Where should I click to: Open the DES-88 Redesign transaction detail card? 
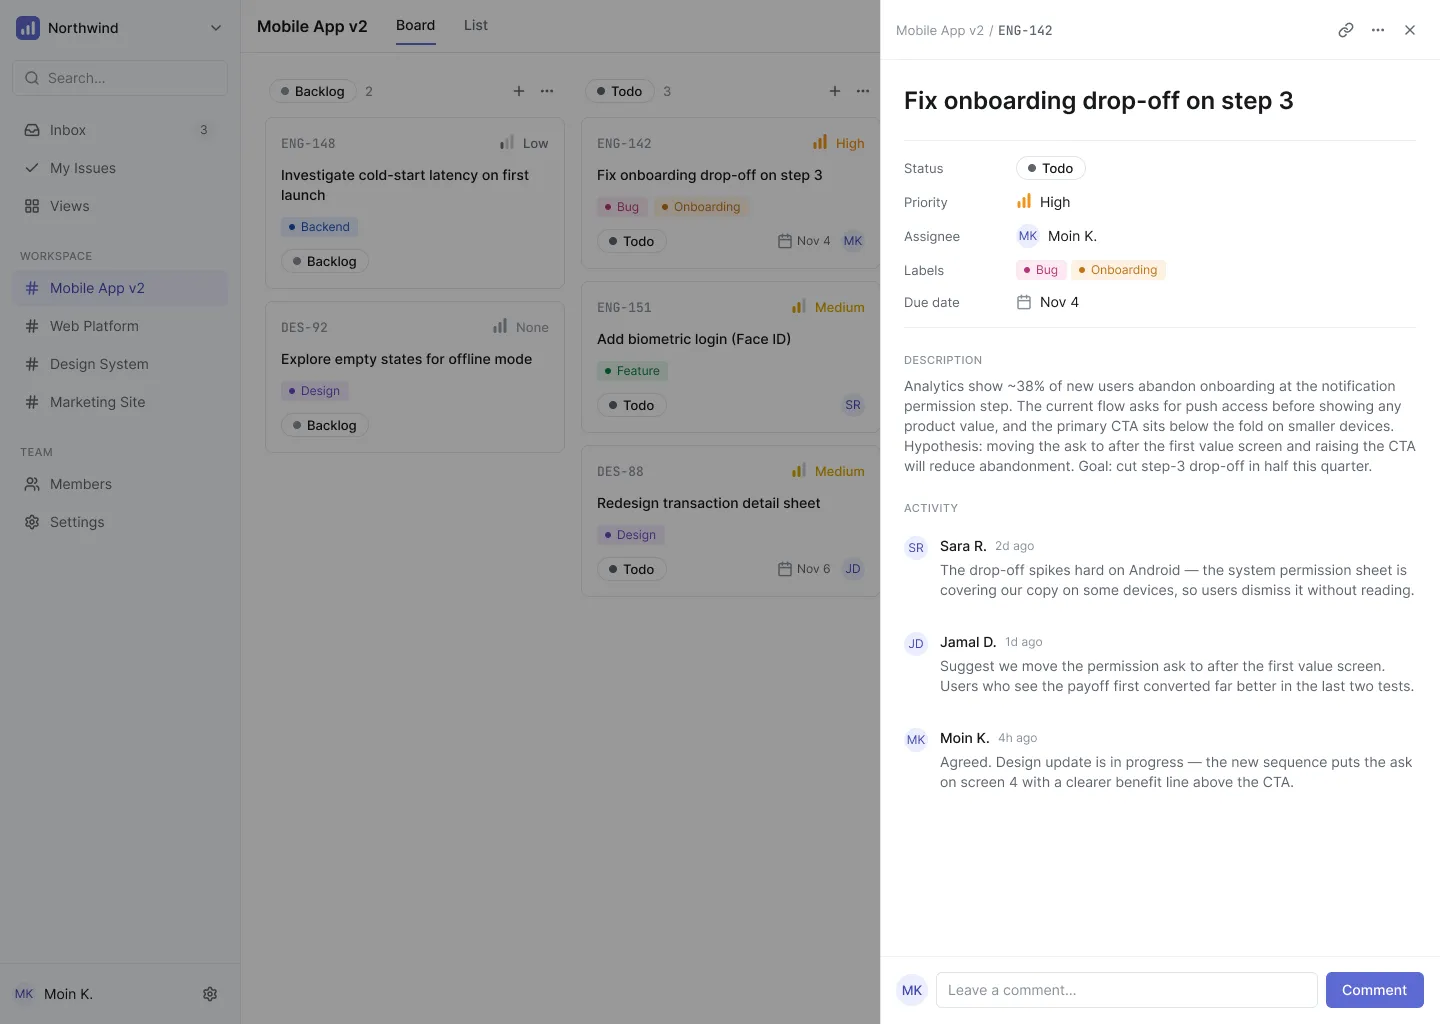coord(731,521)
